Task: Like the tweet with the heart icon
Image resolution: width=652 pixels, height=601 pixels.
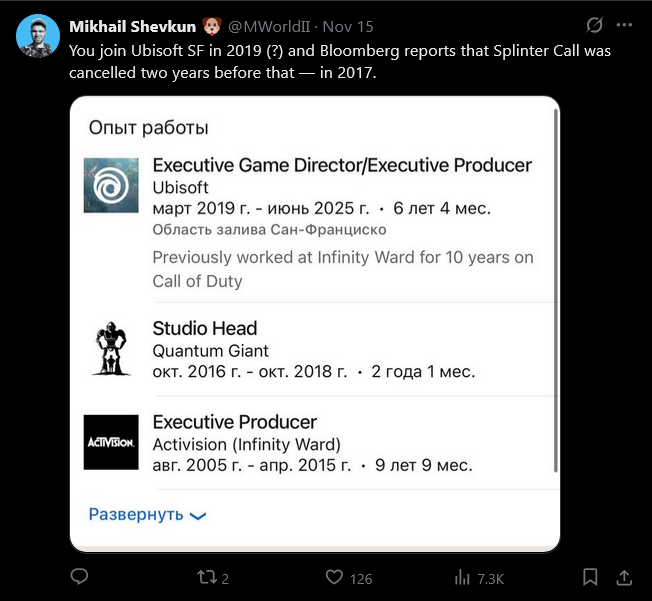Action: (335, 577)
